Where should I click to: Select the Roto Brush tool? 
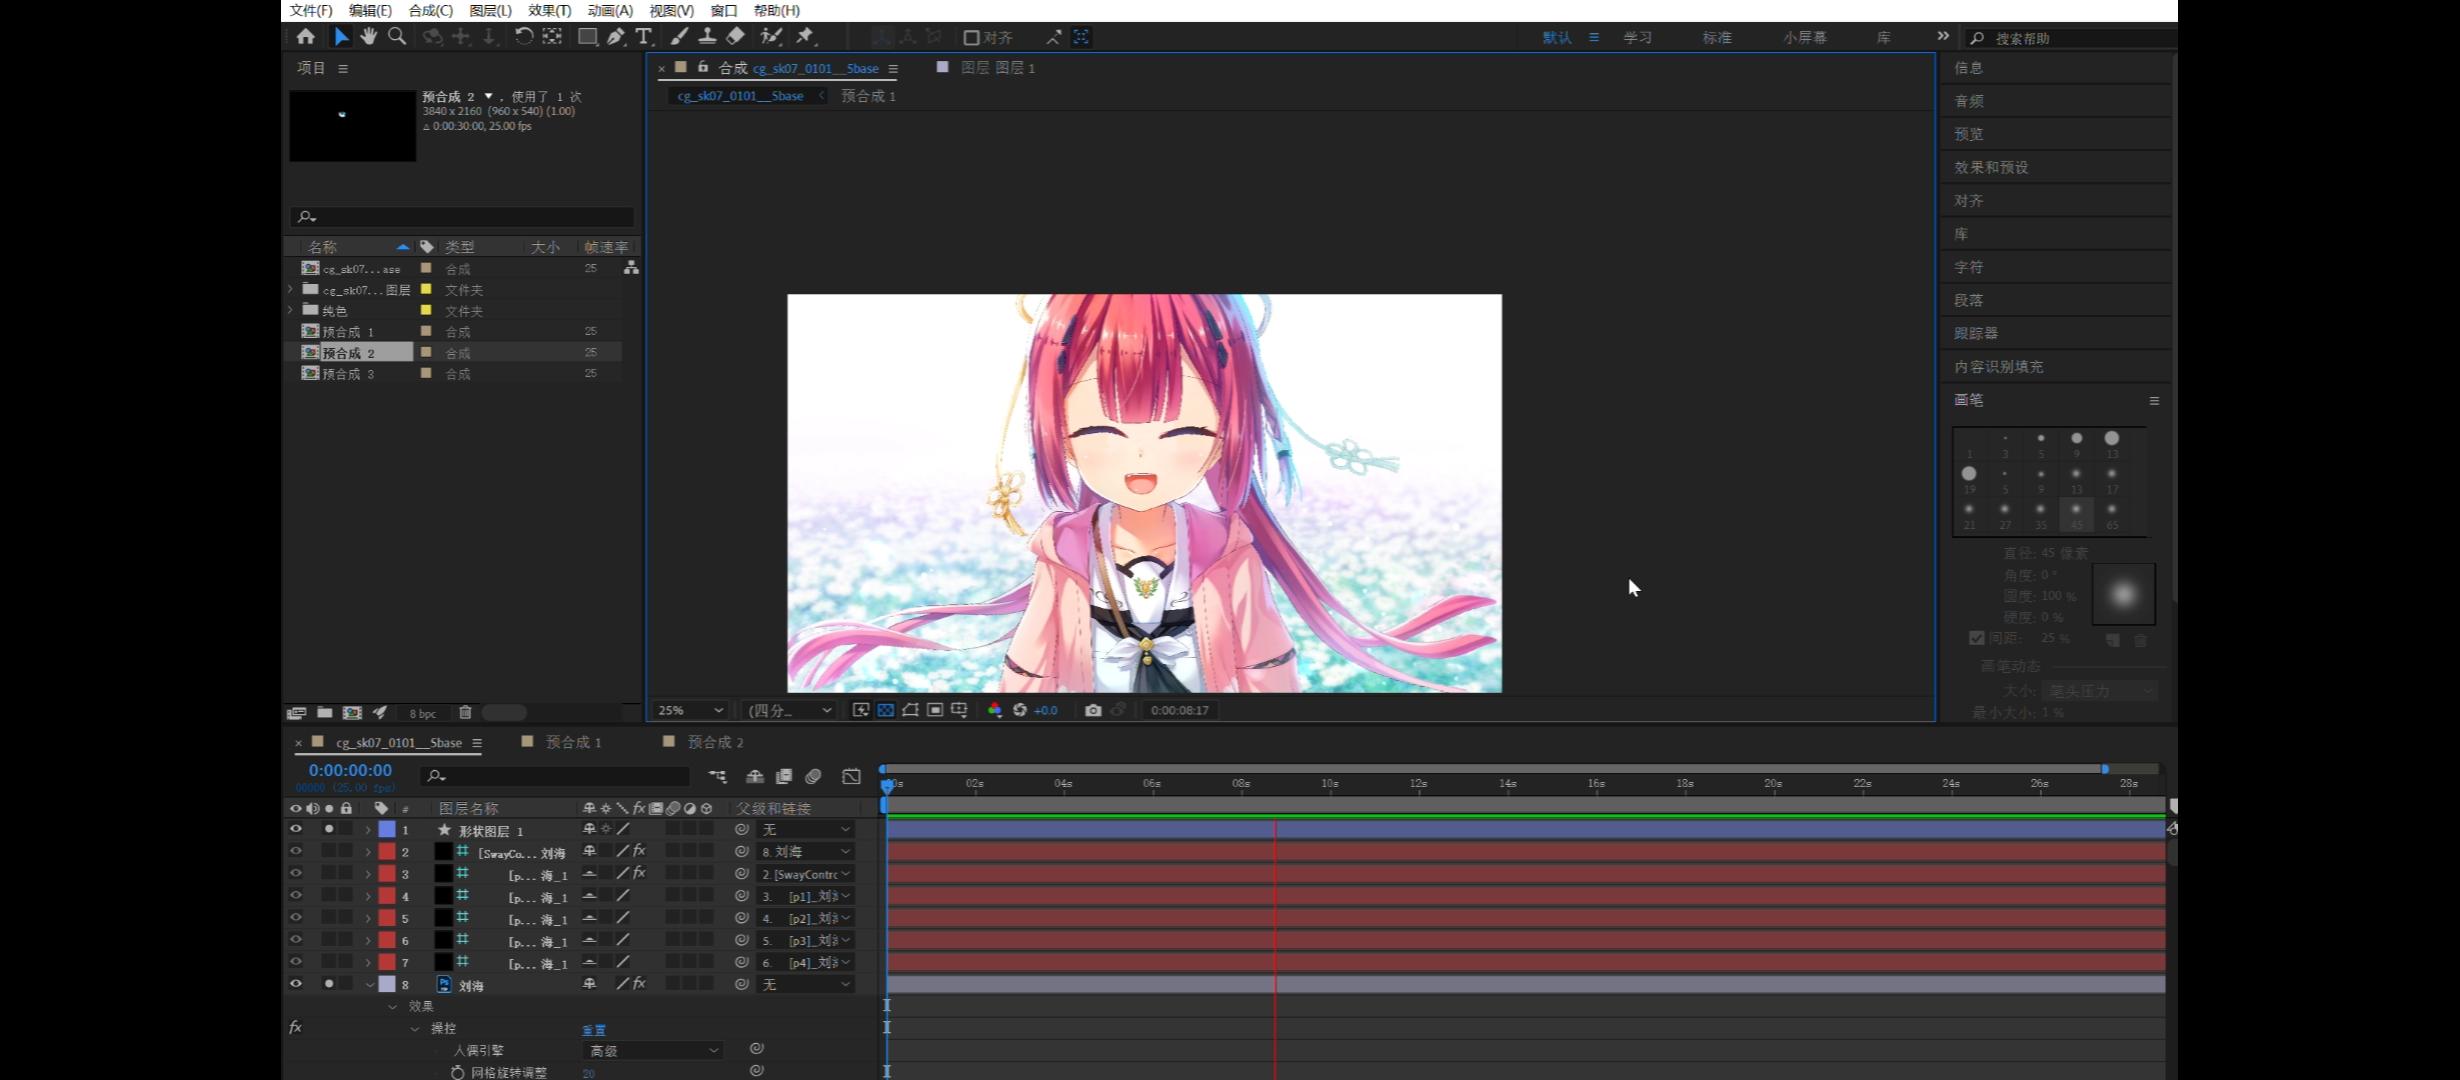771,37
